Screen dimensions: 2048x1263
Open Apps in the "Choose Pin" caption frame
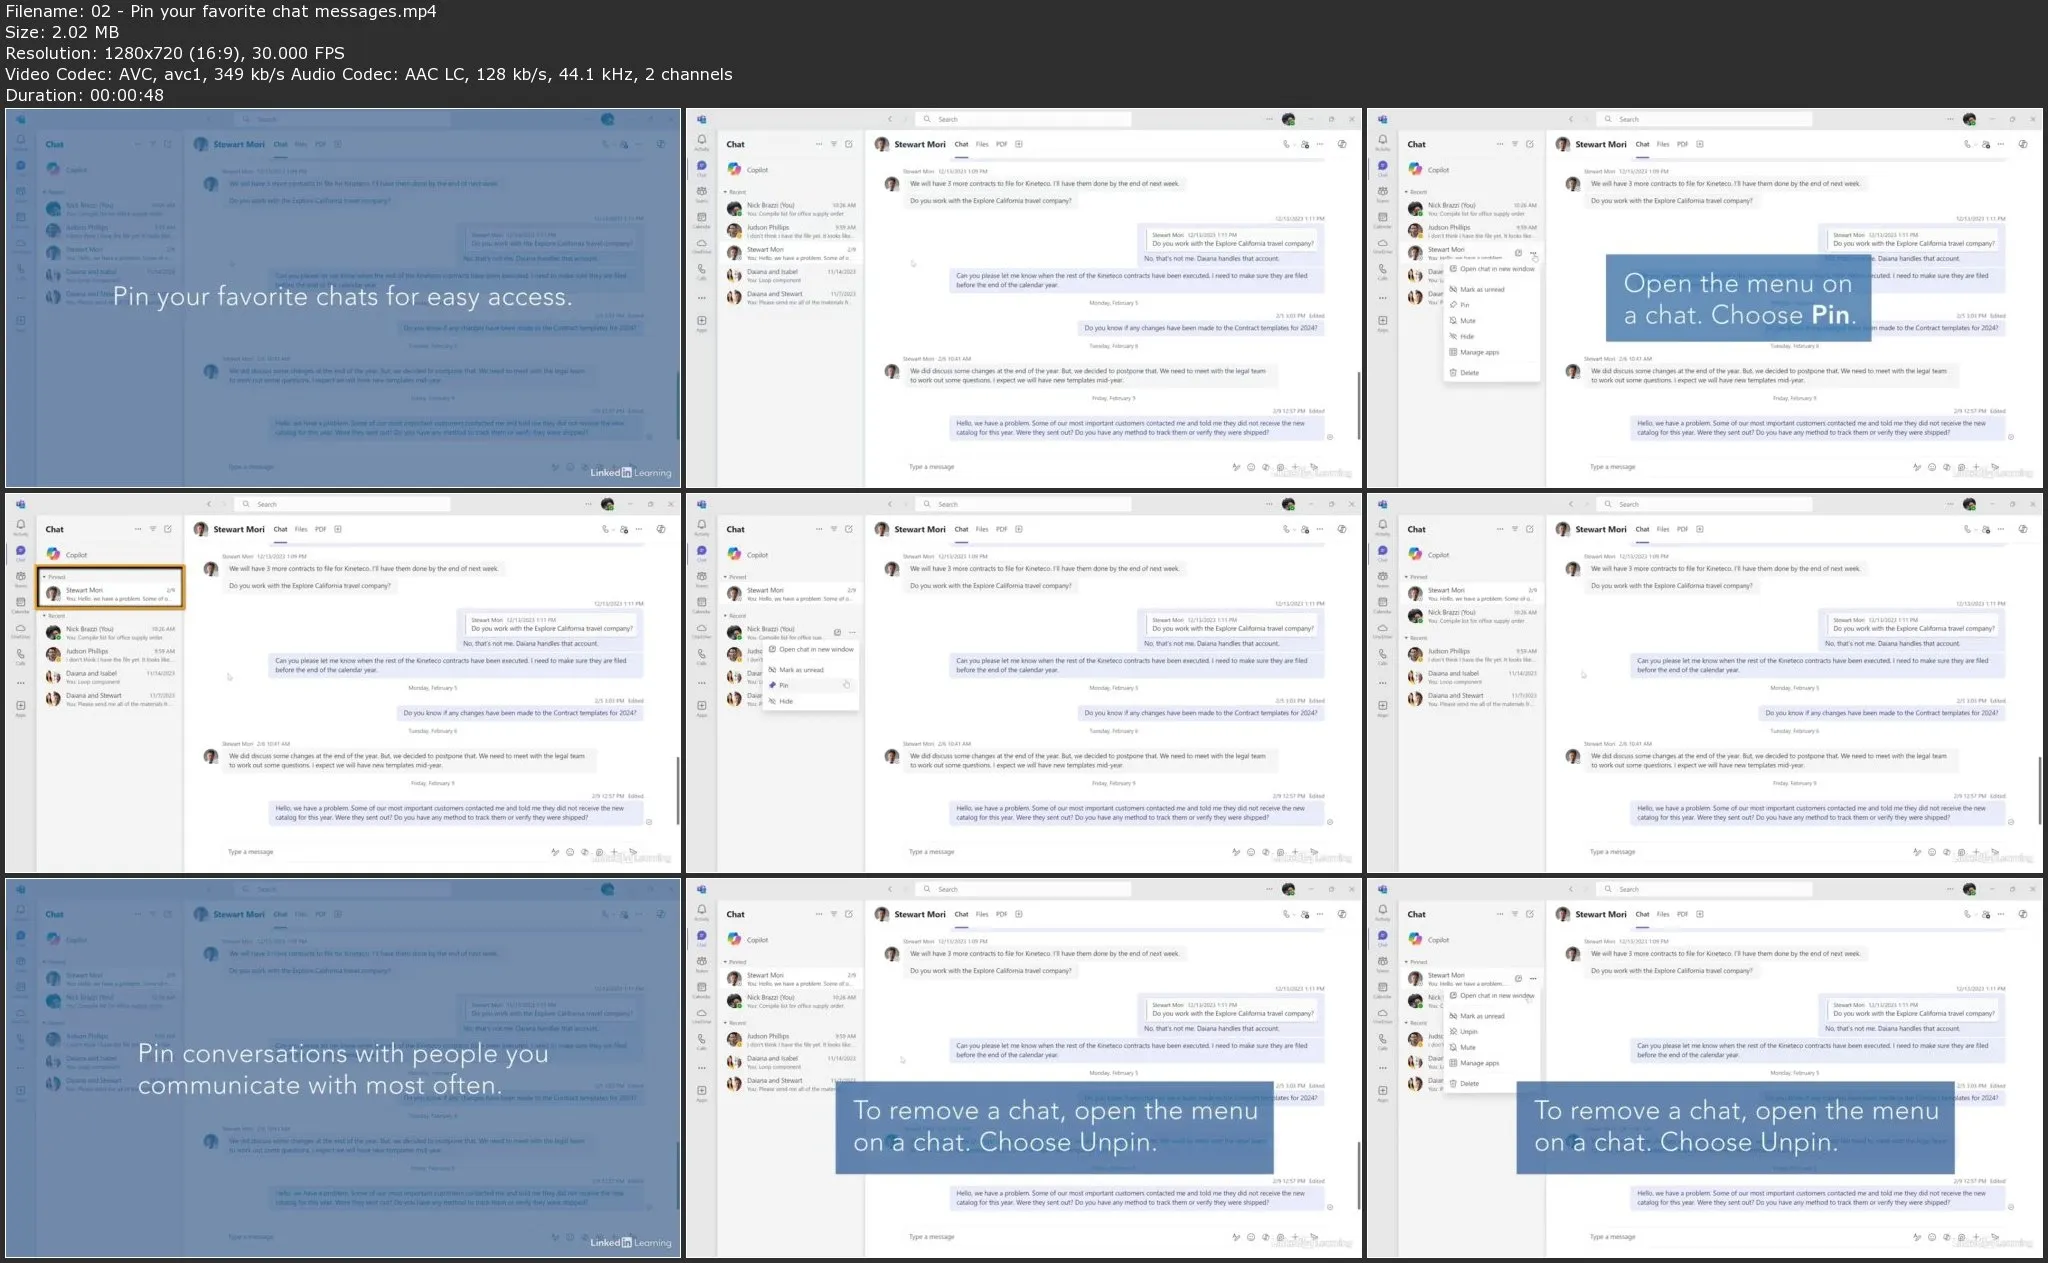[x=1382, y=323]
